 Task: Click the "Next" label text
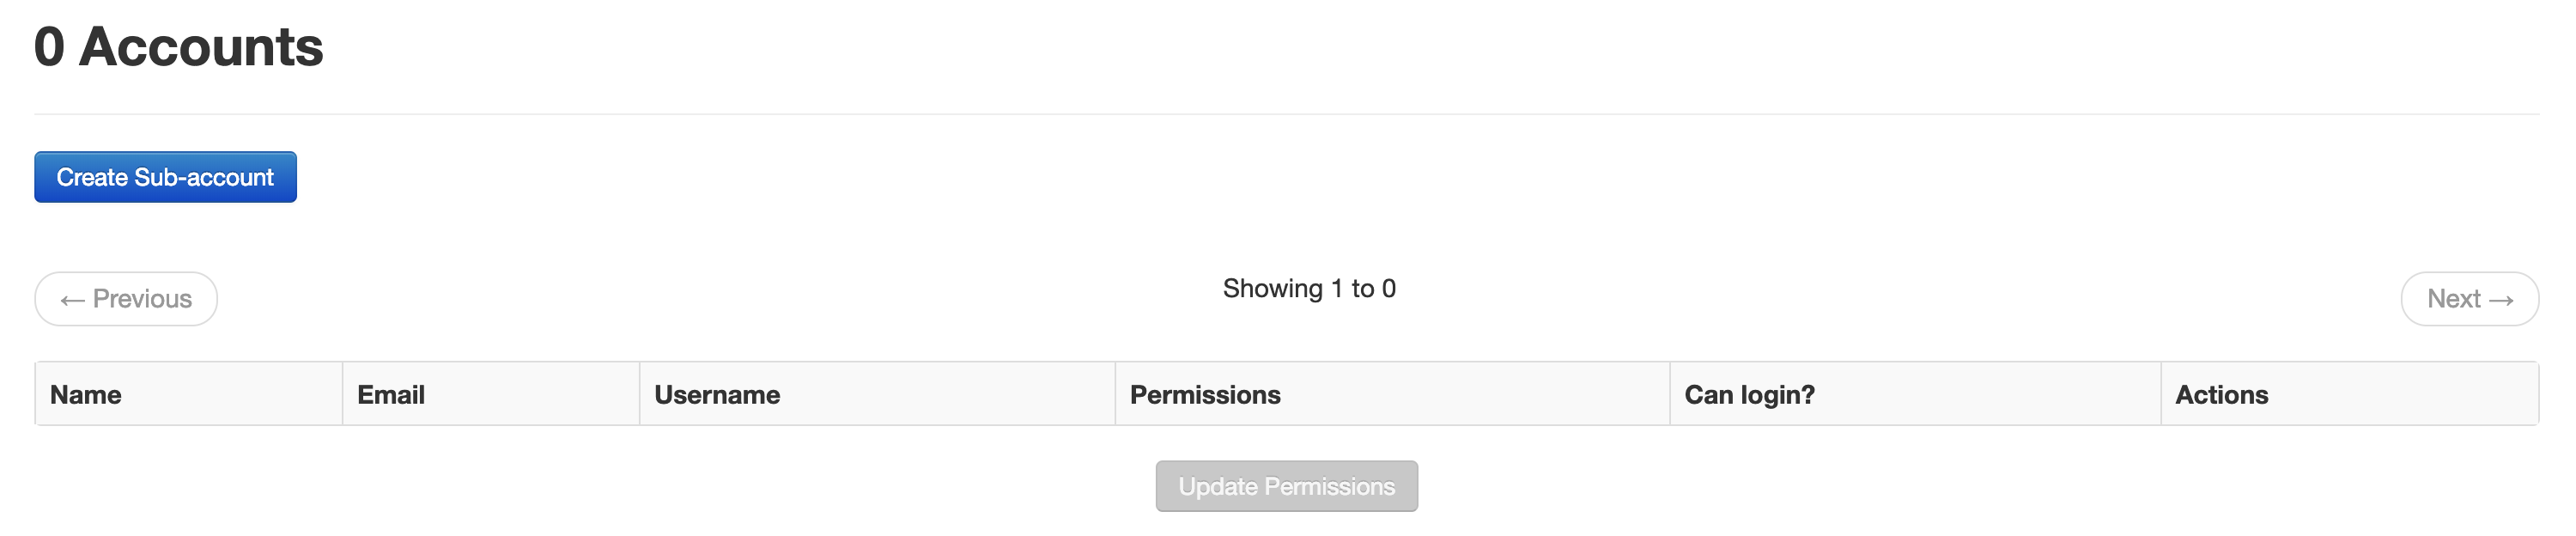pyautogui.click(x=2453, y=299)
